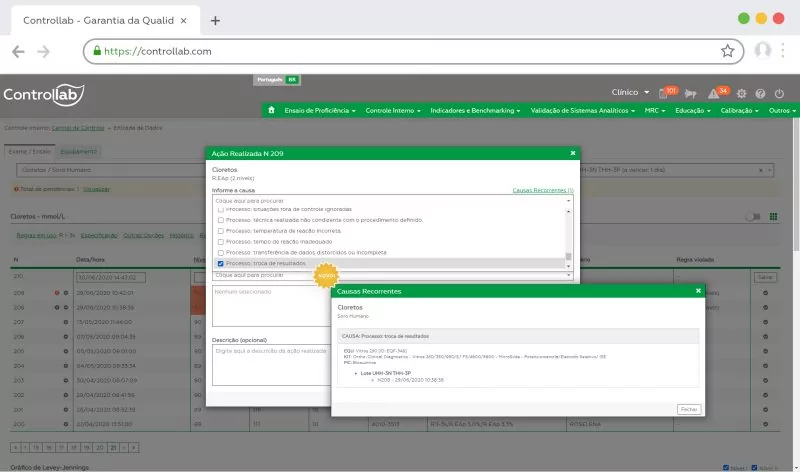Click Fechar in Causas Recorrentes popup
Viewport: 800px width, 472px height.
(689, 409)
